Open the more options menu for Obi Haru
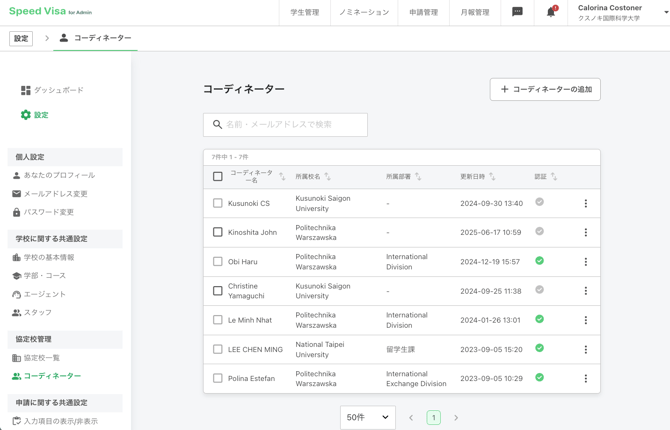The width and height of the screenshot is (670, 430). point(586,262)
